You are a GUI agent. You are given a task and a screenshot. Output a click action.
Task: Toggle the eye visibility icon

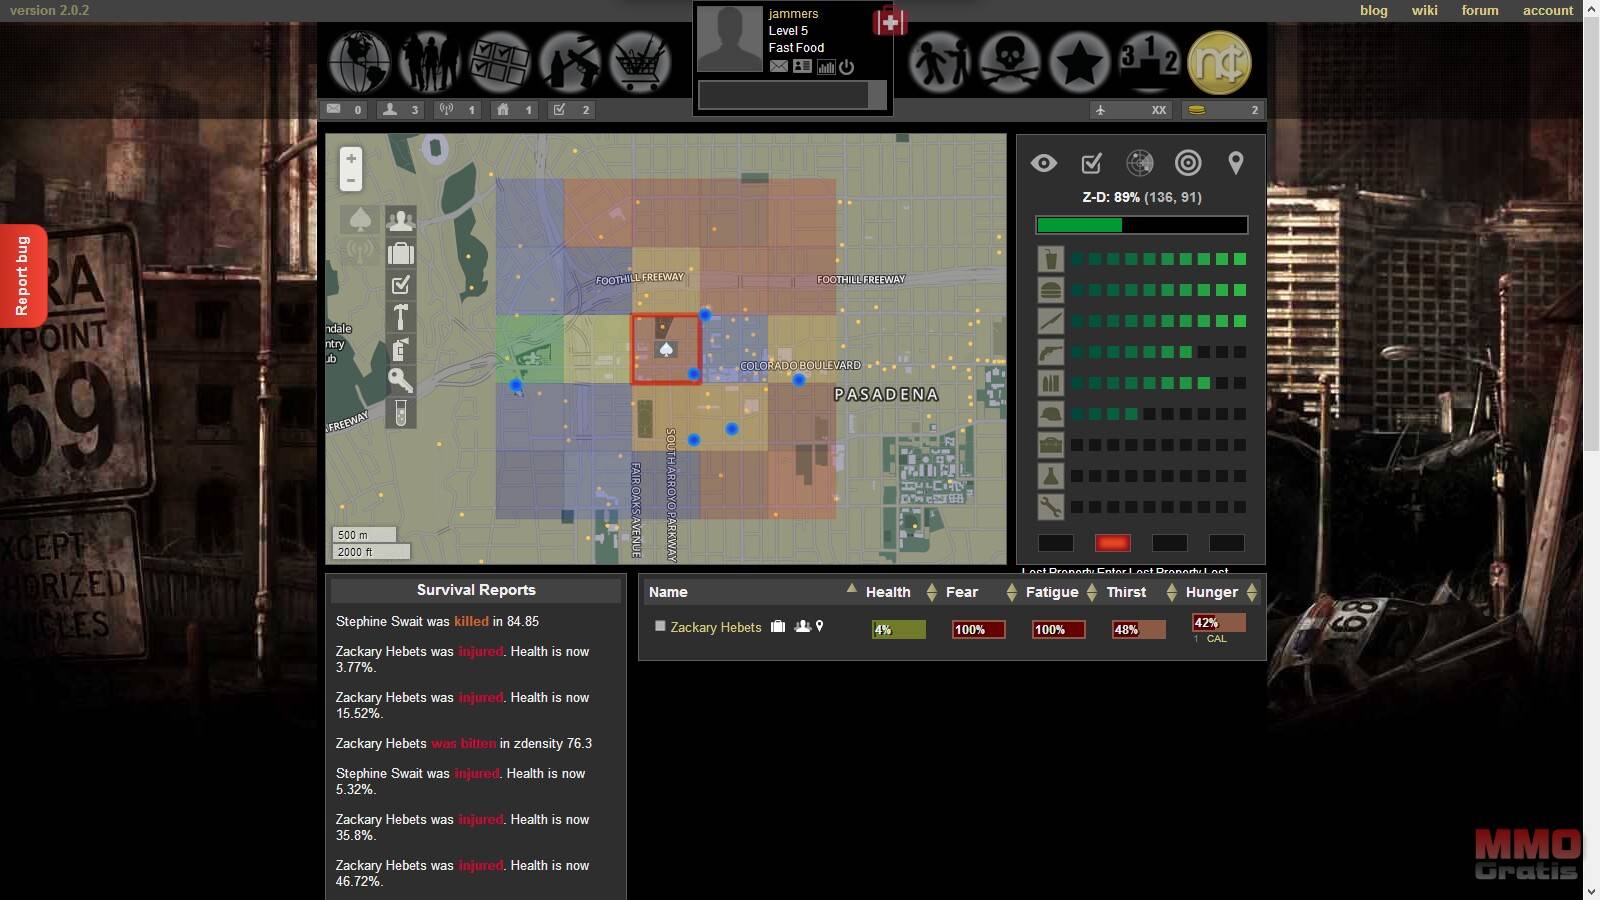tap(1043, 163)
